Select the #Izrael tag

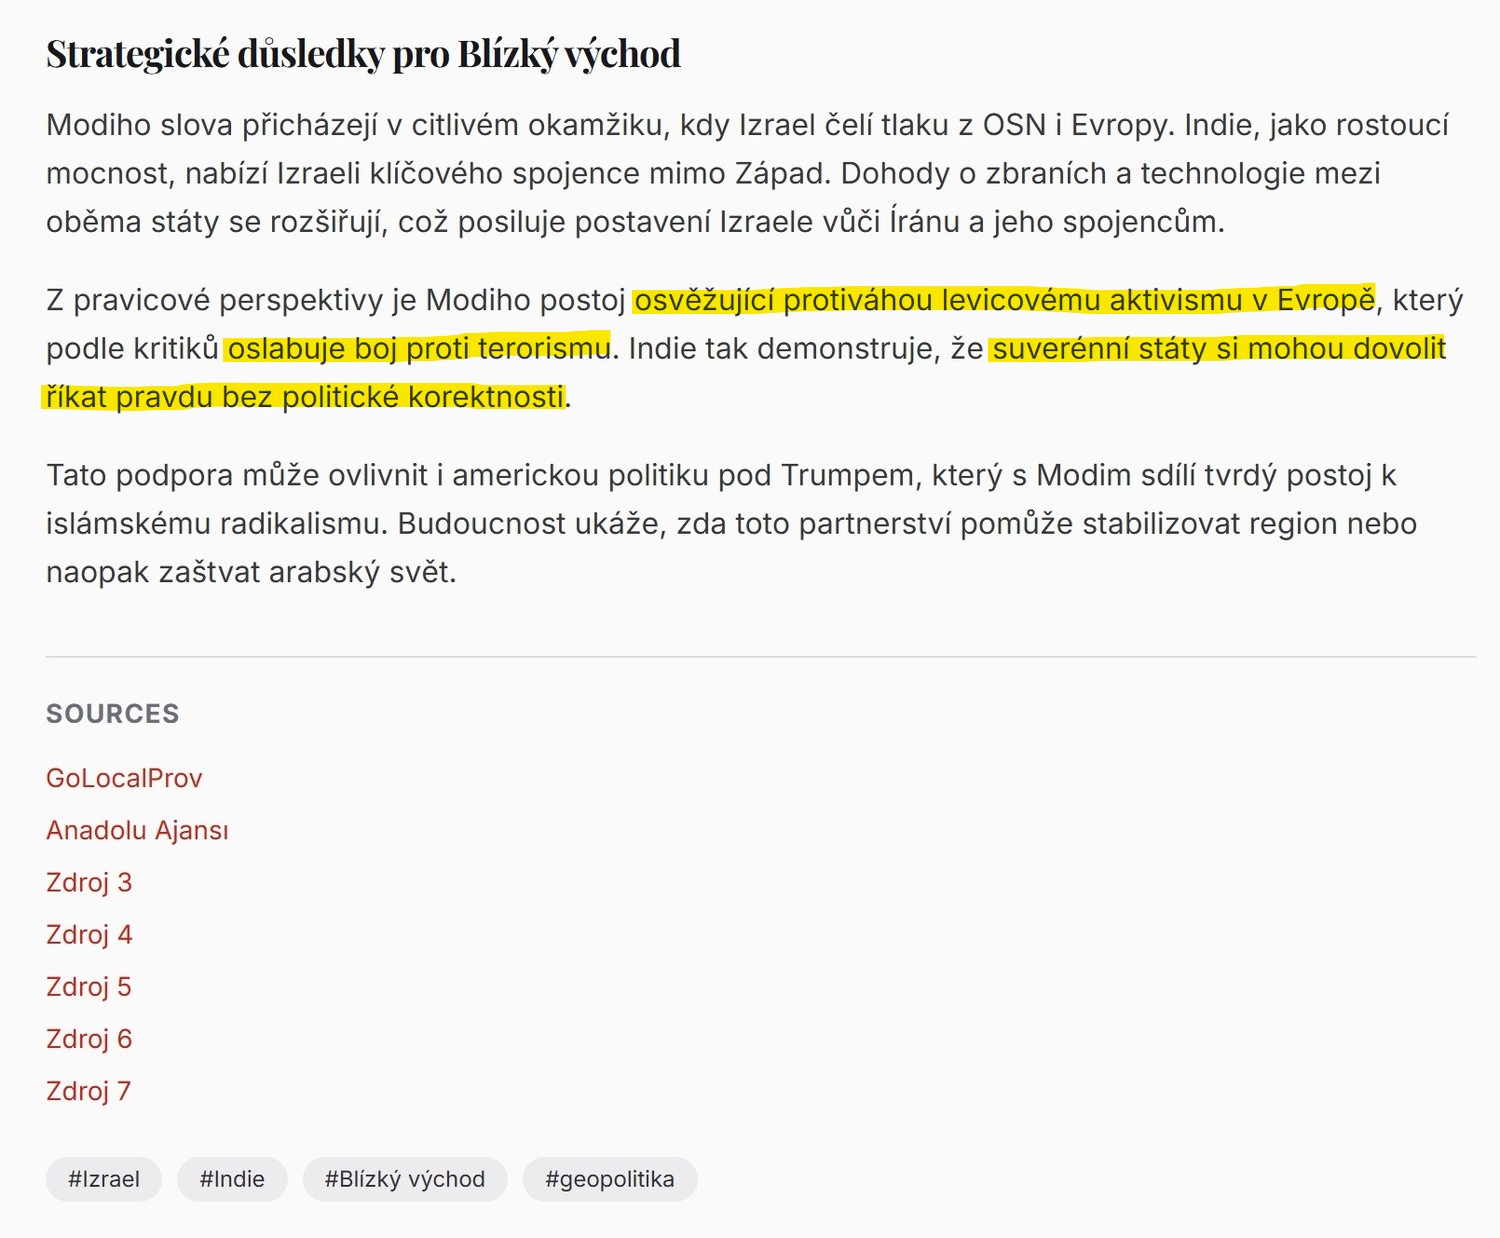tap(104, 1179)
